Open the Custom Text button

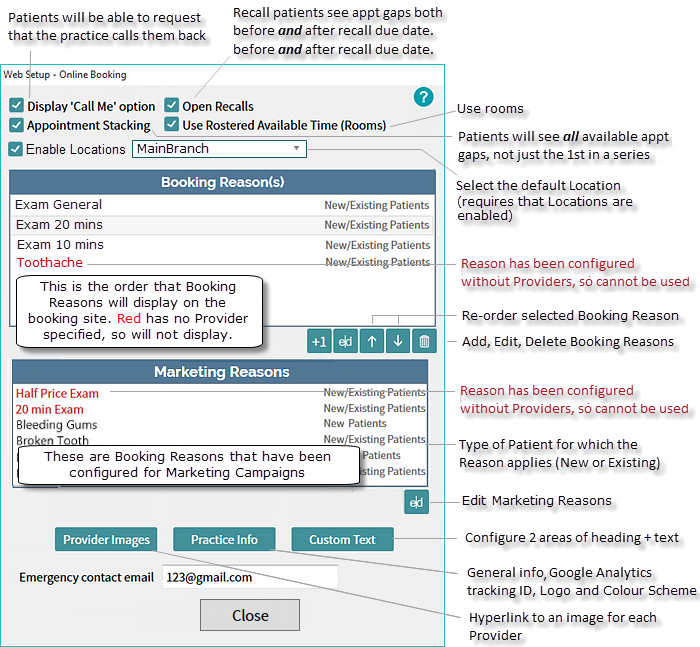coord(342,539)
